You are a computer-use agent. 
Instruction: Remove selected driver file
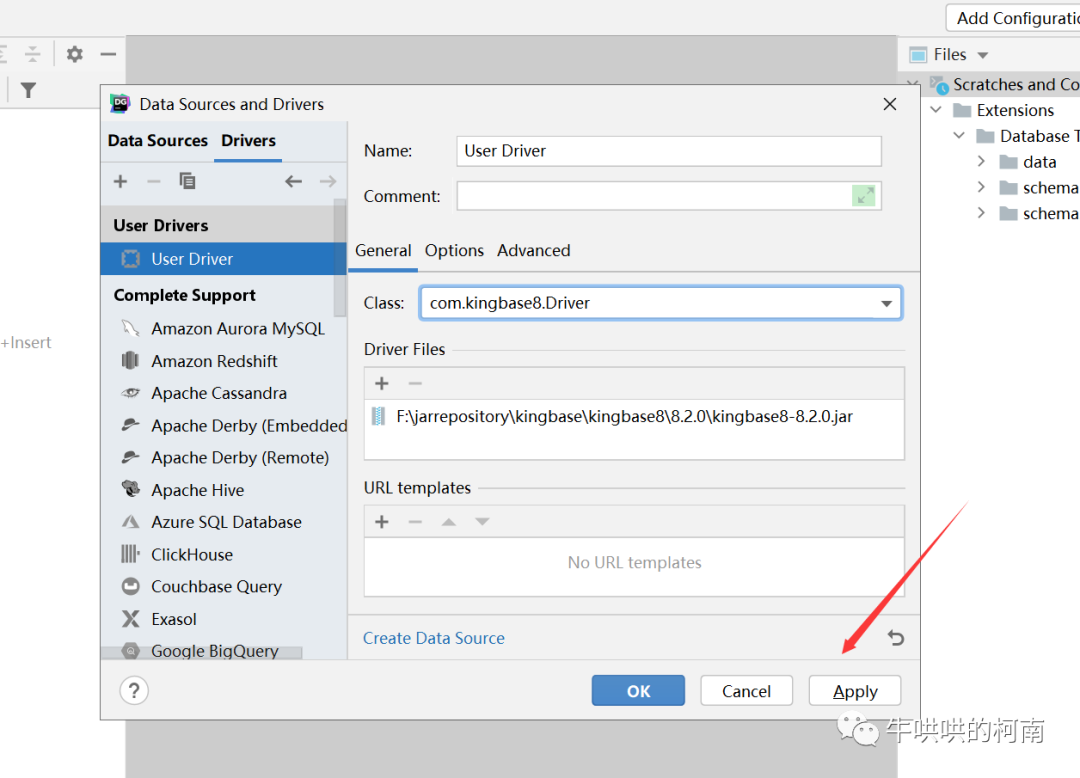415,383
